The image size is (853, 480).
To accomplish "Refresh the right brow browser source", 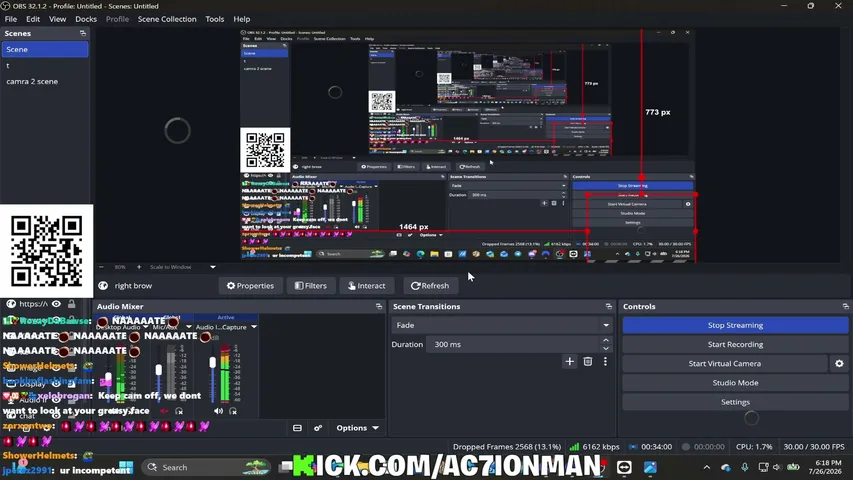I will 430,286.
